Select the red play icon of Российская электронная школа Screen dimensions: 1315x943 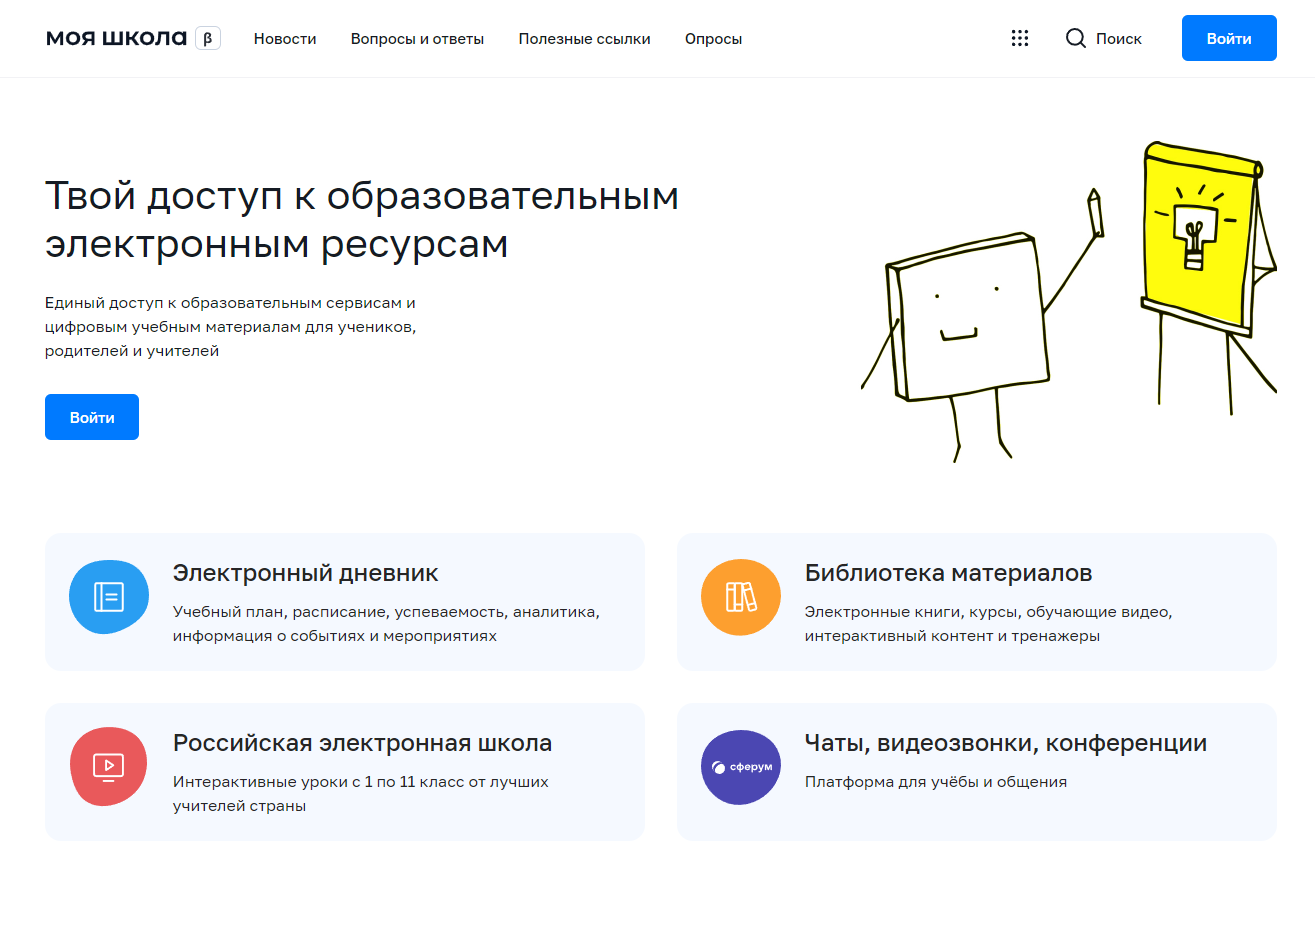tap(108, 767)
